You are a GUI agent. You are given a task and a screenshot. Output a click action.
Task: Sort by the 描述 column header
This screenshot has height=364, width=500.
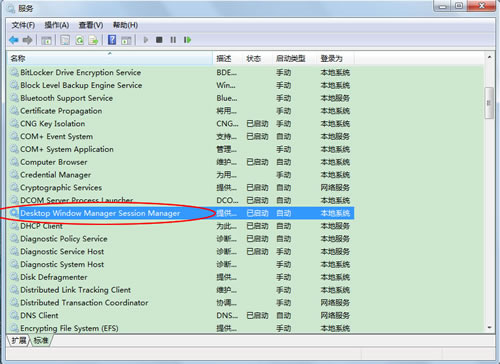point(227,58)
